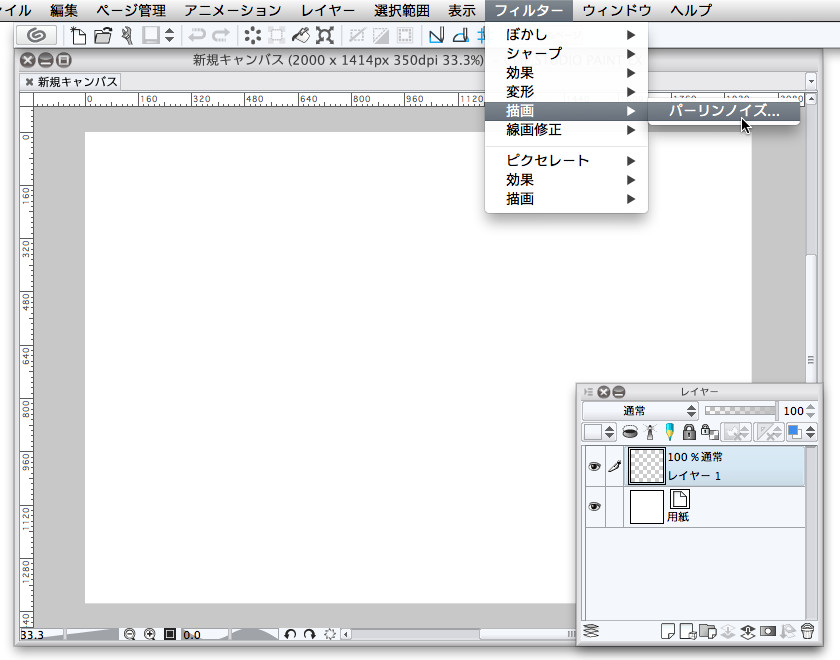Click the square-with-diagonal-line icon in toolbar
The width and height of the screenshot is (840, 660).
tap(357, 36)
